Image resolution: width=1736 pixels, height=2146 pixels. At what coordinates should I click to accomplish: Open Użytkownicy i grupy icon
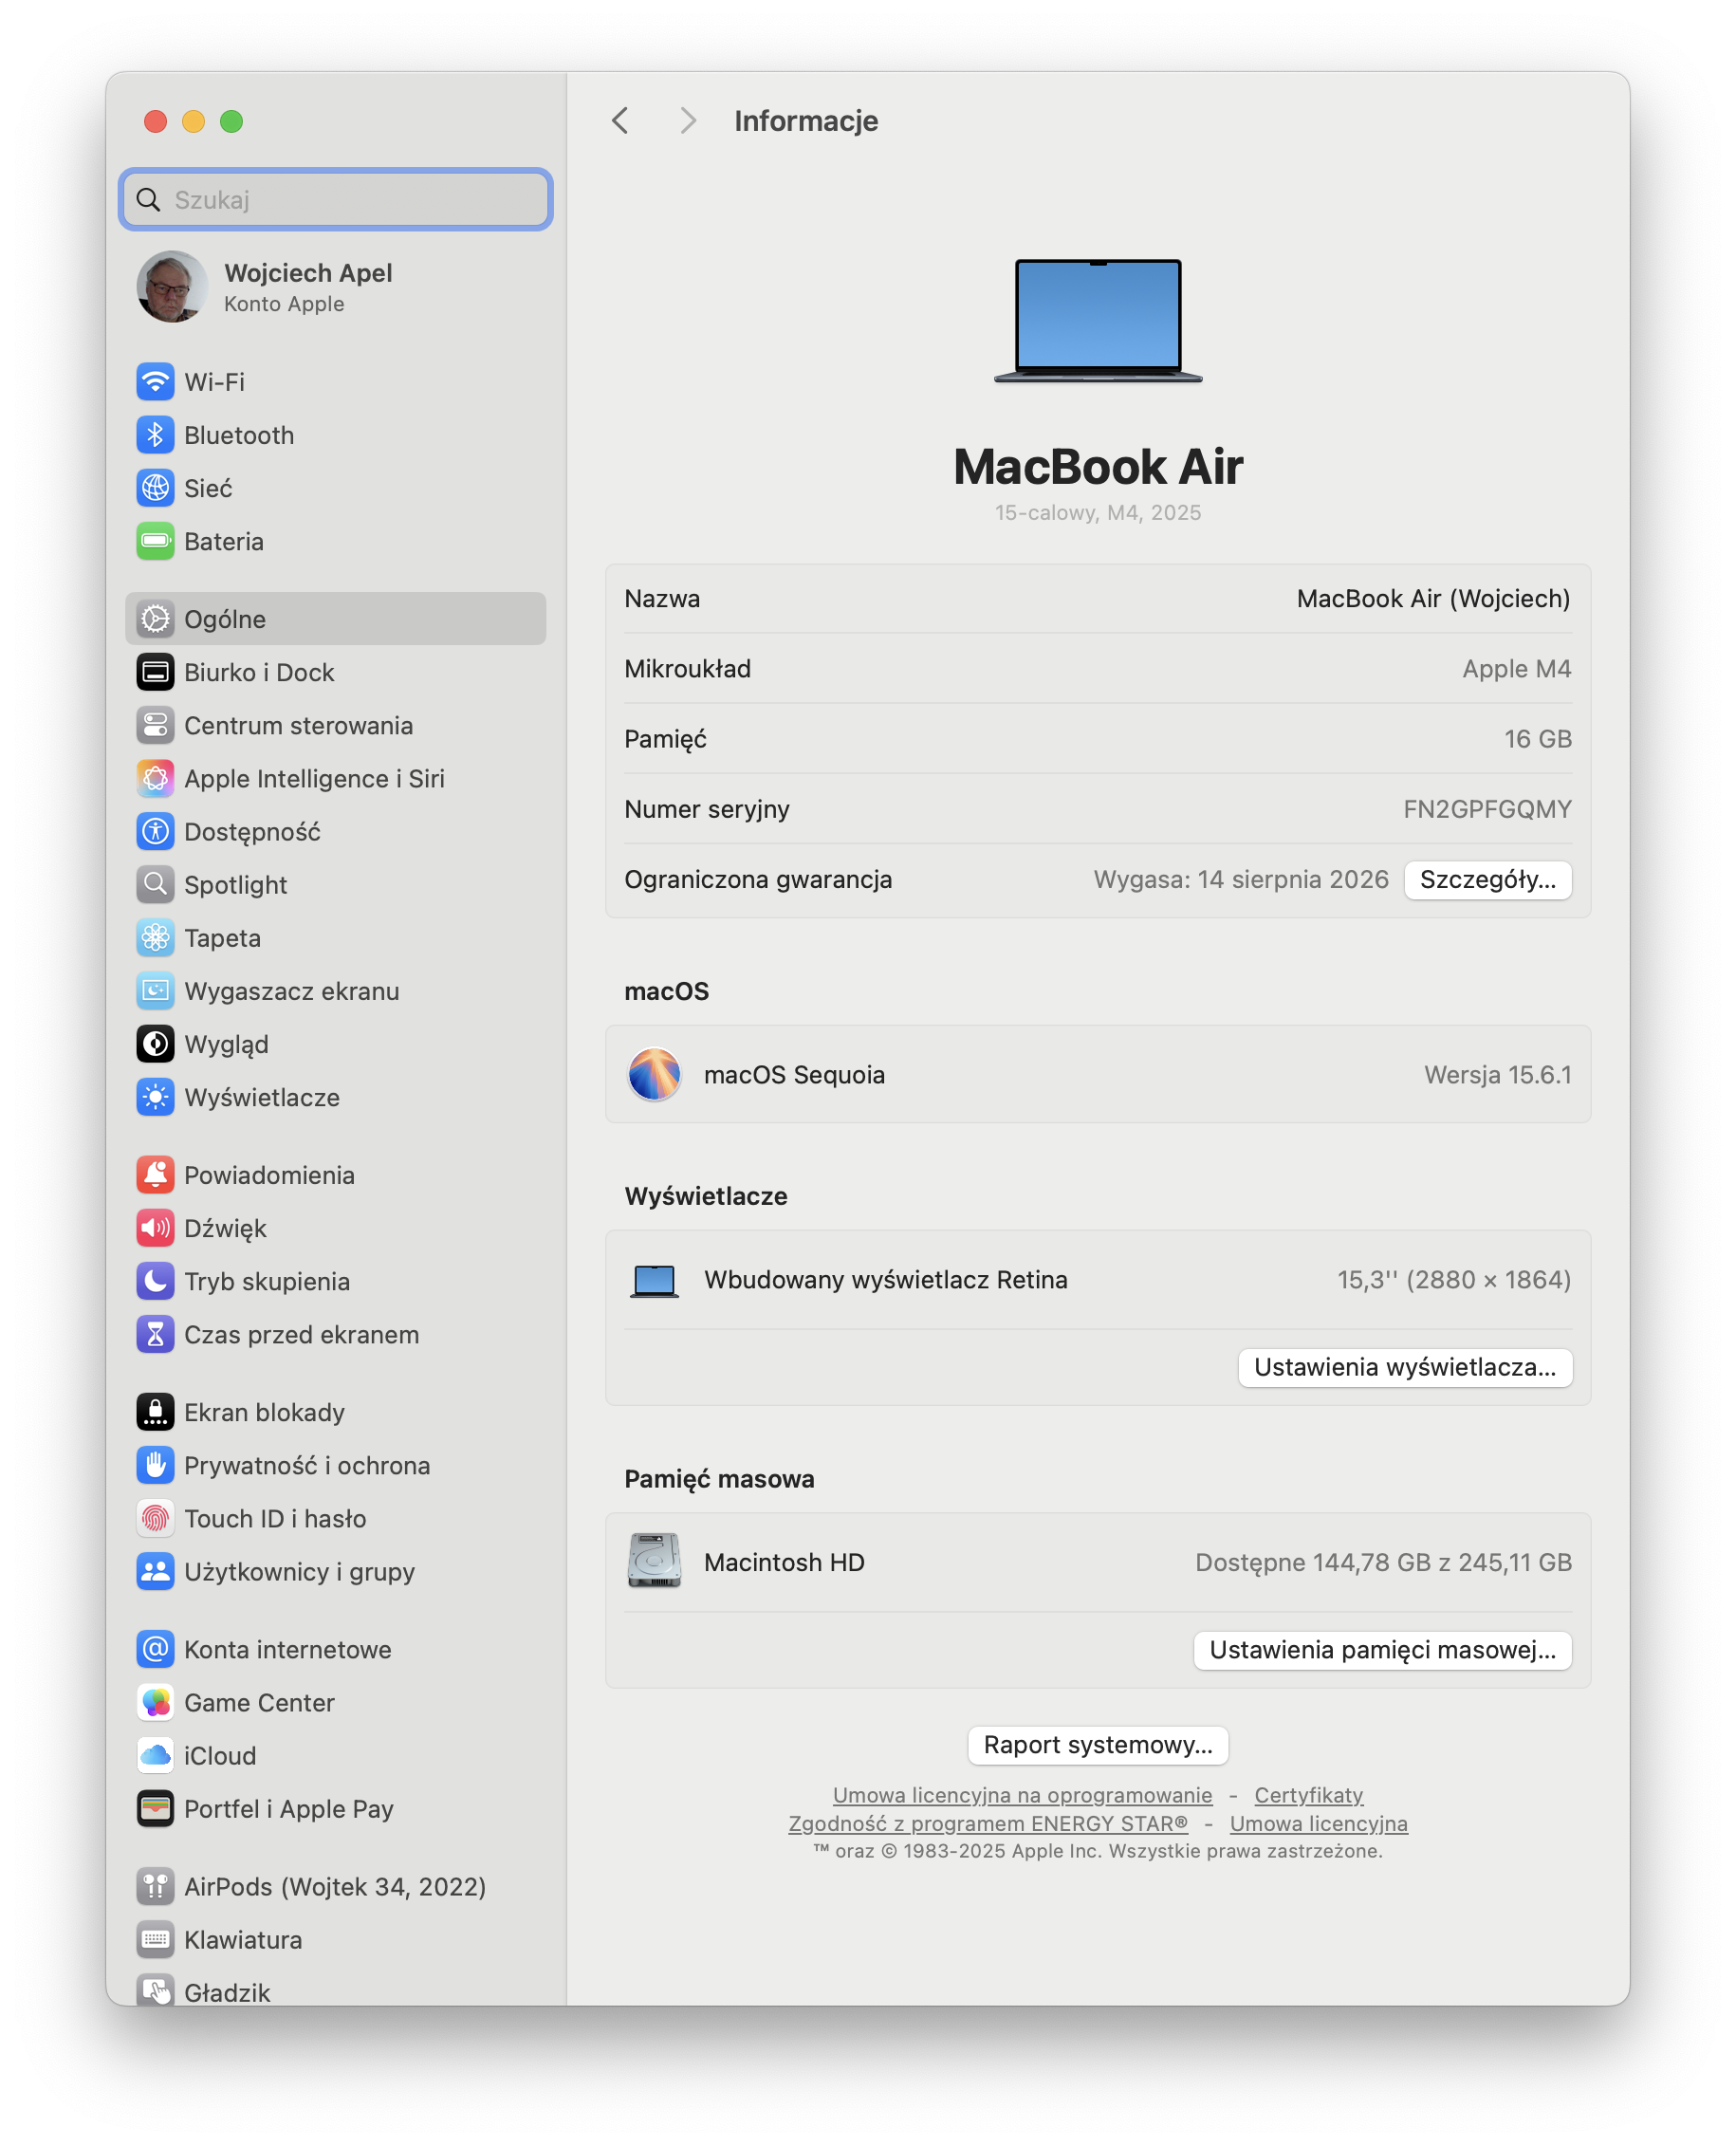pyautogui.click(x=155, y=1571)
